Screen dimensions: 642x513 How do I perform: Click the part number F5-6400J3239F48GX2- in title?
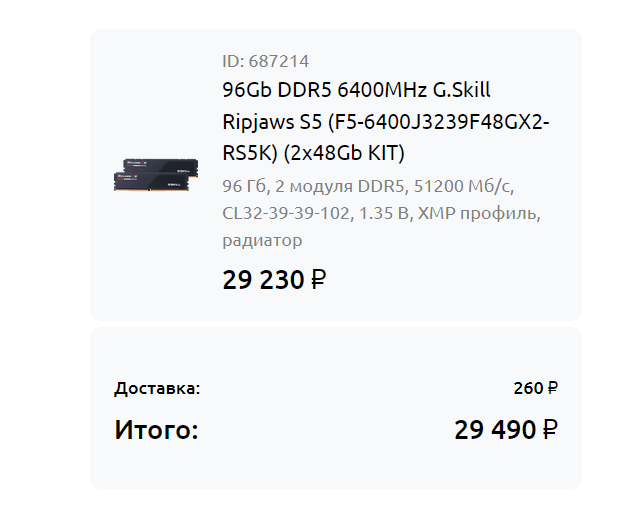pyautogui.click(x=438, y=122)
